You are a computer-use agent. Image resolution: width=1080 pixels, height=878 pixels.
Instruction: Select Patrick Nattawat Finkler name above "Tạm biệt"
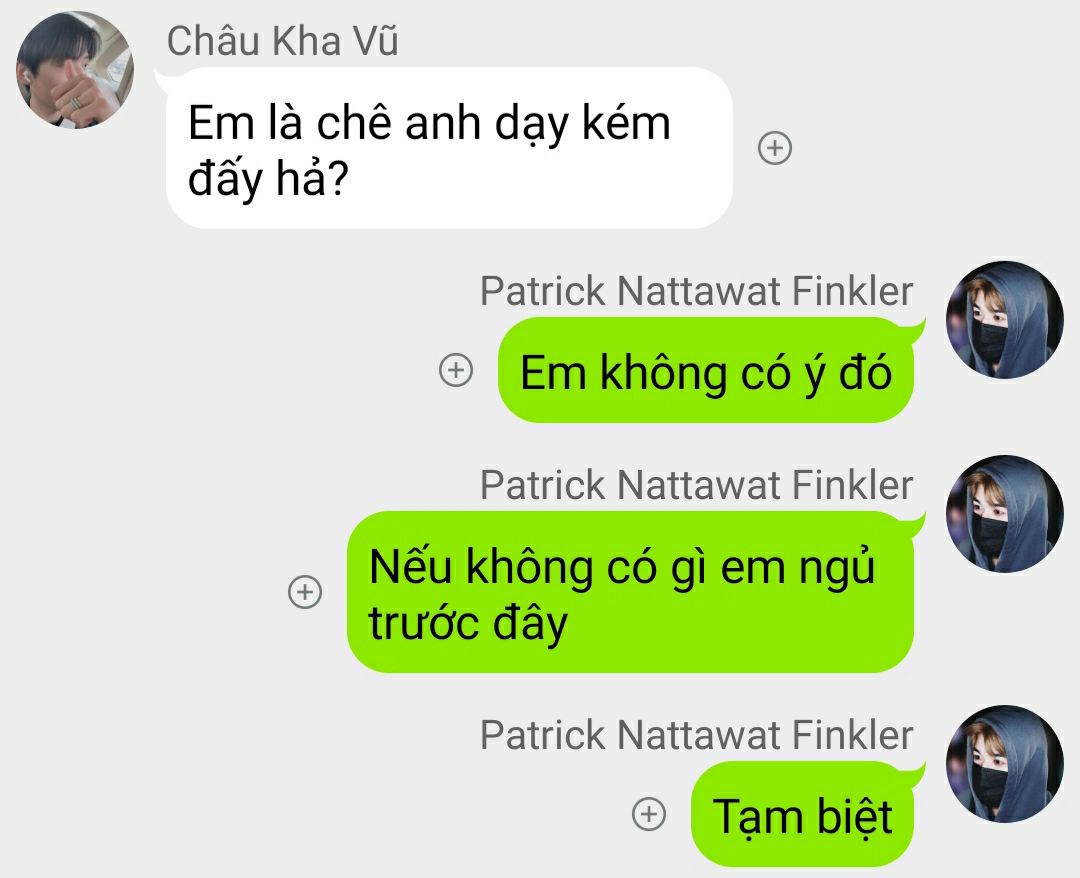(x=696, y=735)
